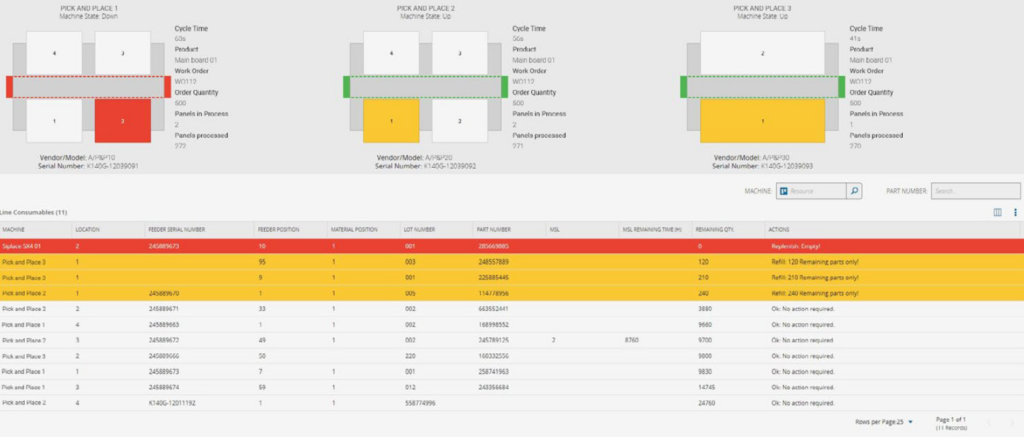Open the three-dot more options menu
Screen dimensions: 1024x437
pos(1015,212)
